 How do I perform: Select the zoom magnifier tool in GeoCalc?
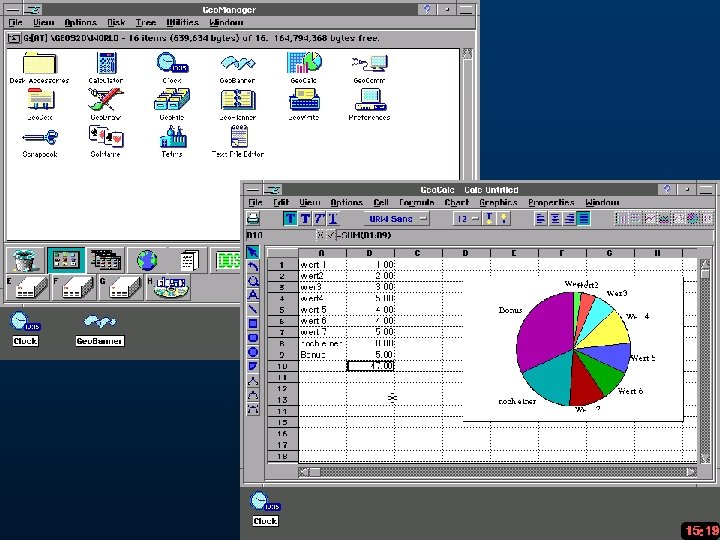[253, 281]
